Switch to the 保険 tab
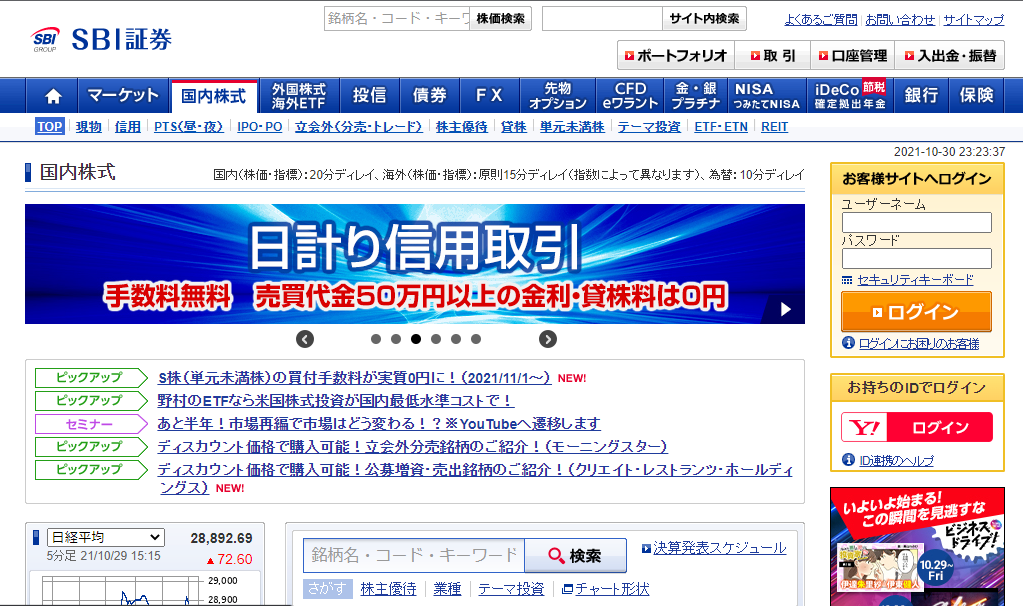The width and height of the screenshot is (1023, 606). pyautogui.click(x=976, y=96)
